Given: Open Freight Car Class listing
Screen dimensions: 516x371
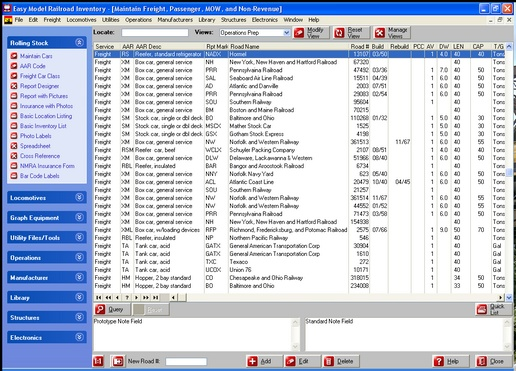Looking at the screenshot, I should 40,76.
